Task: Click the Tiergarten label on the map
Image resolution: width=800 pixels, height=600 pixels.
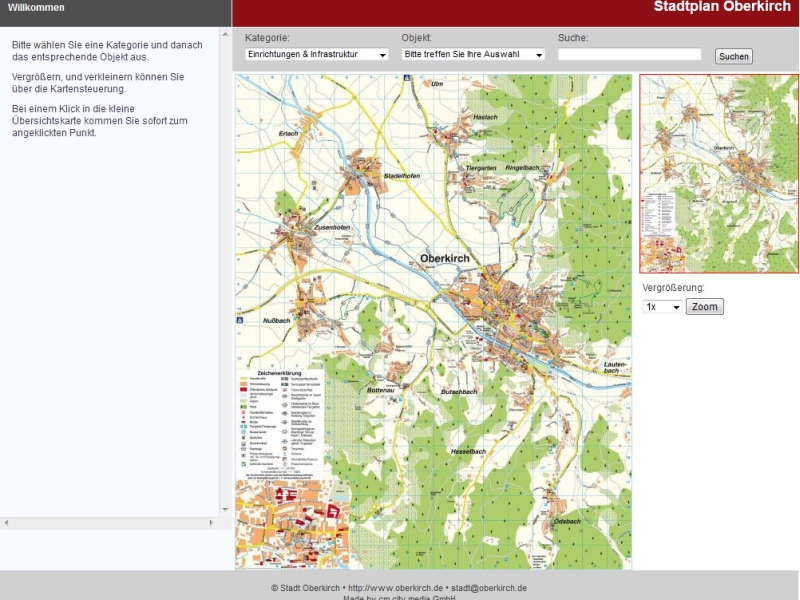Action: tap(481, 168)
